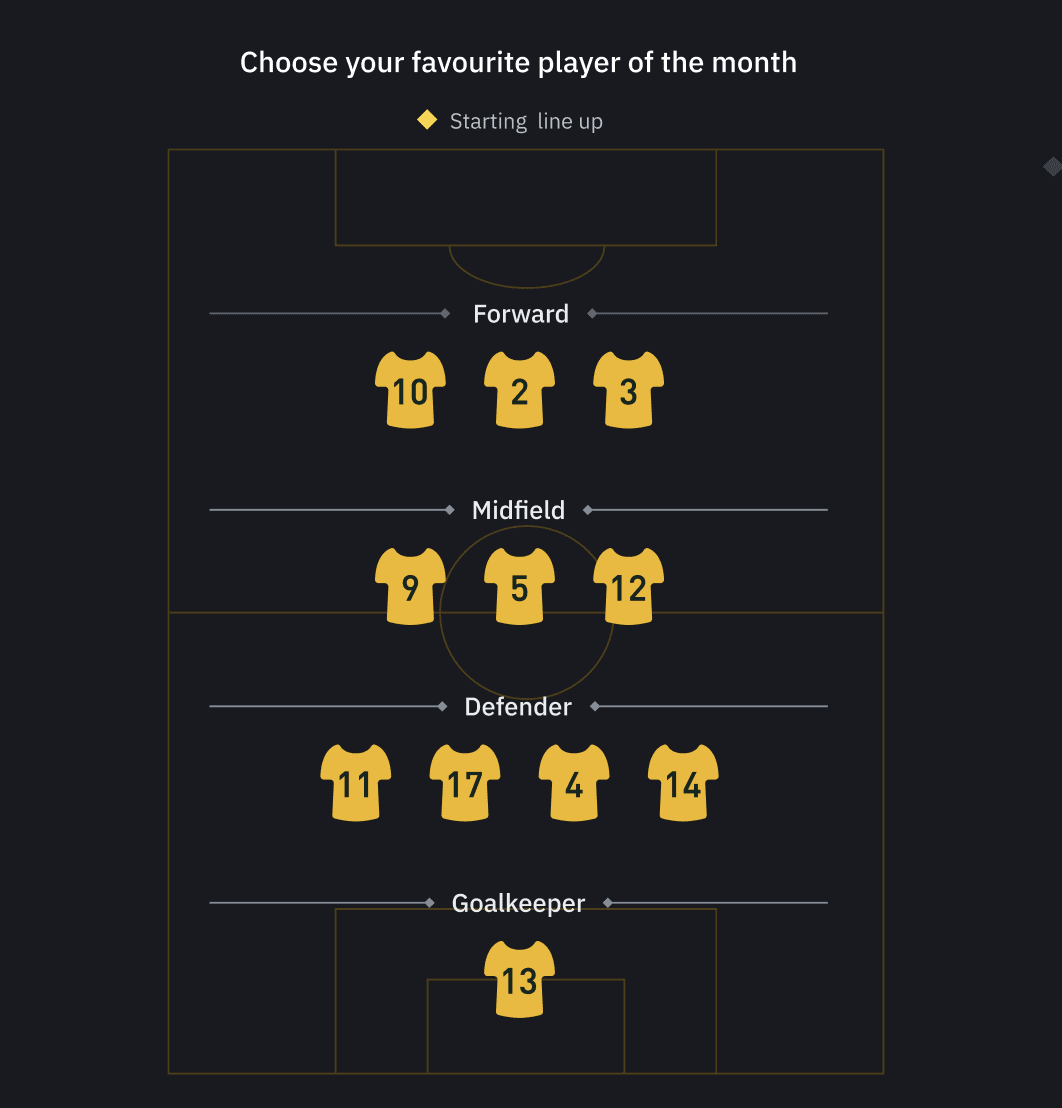Click the Starting line up legend text

tap(526, 122)
